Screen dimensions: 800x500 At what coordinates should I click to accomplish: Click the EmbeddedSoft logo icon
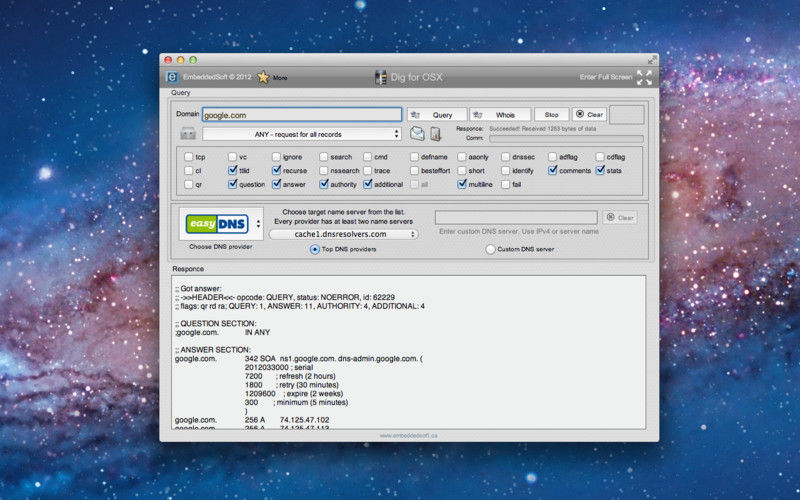(172, 77)
